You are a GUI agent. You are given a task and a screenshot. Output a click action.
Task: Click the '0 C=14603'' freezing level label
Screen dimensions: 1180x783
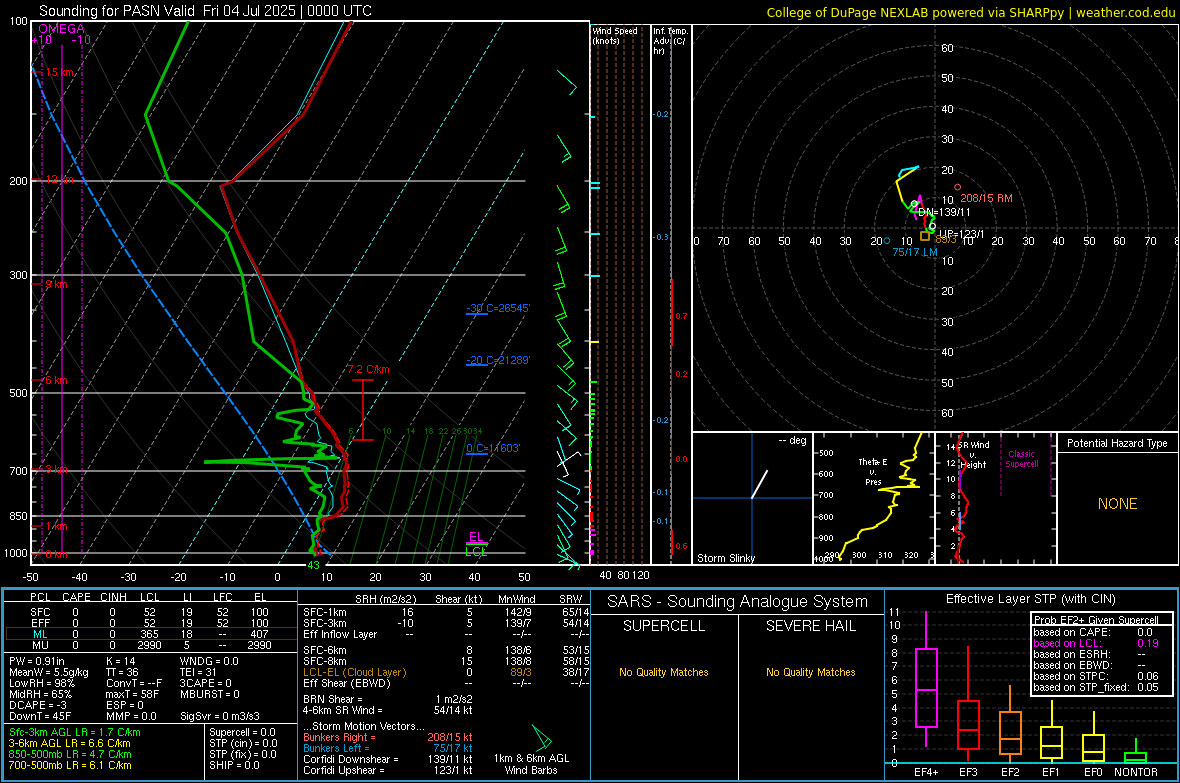click(x=493, y=448)
